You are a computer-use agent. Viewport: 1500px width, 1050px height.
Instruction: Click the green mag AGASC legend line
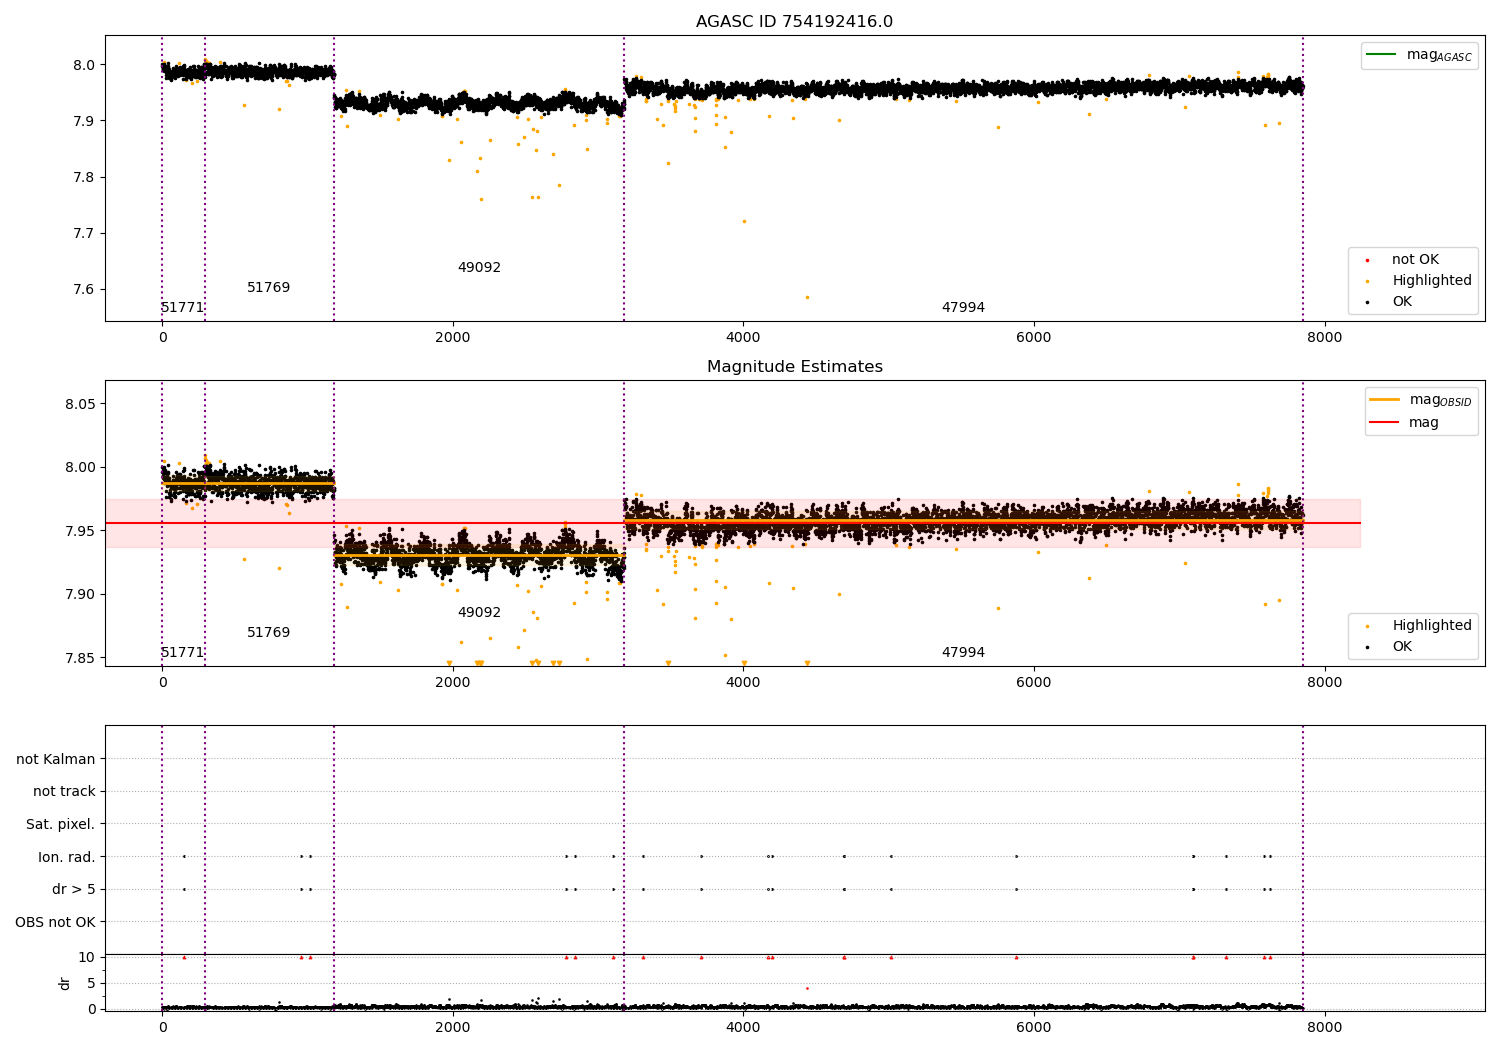(x=1382, y=55)
